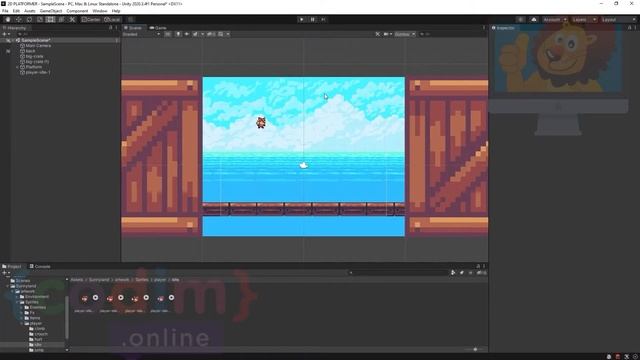This screenshot has height=360, width=640.
Task: Click the Pause button
Action: coord(313,20)
